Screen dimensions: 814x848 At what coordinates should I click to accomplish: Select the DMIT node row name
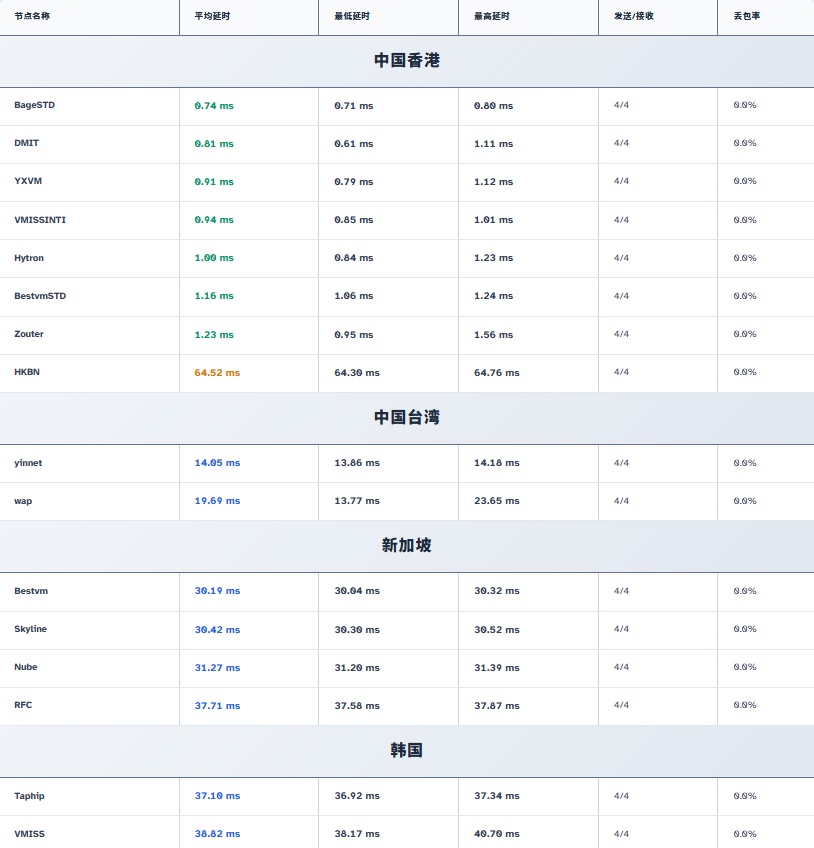pos(27,143)
